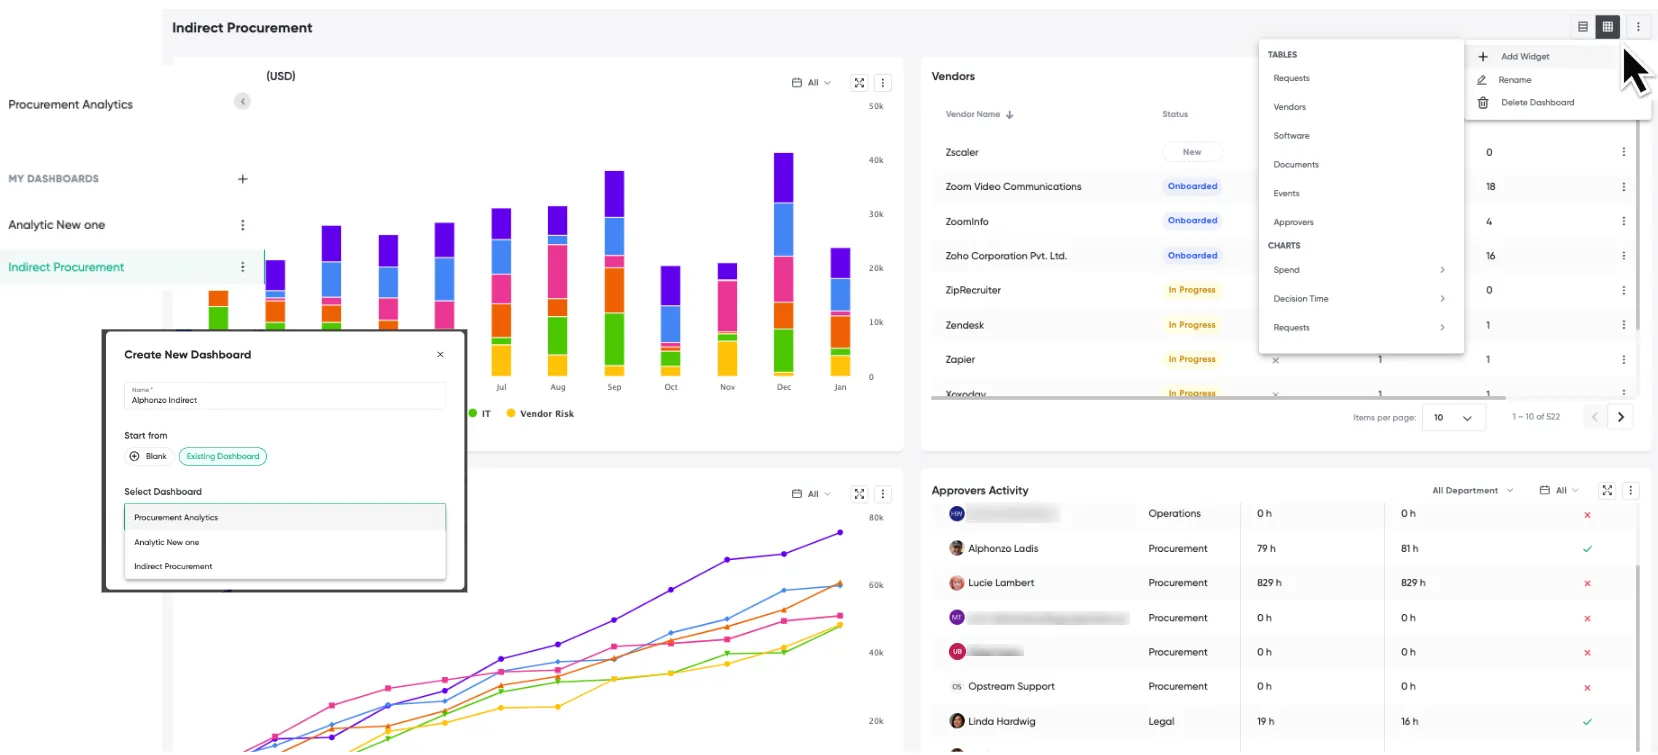Select Existing Dashboard start option
The image size is (1658, 755).
(x=223, y=456)
